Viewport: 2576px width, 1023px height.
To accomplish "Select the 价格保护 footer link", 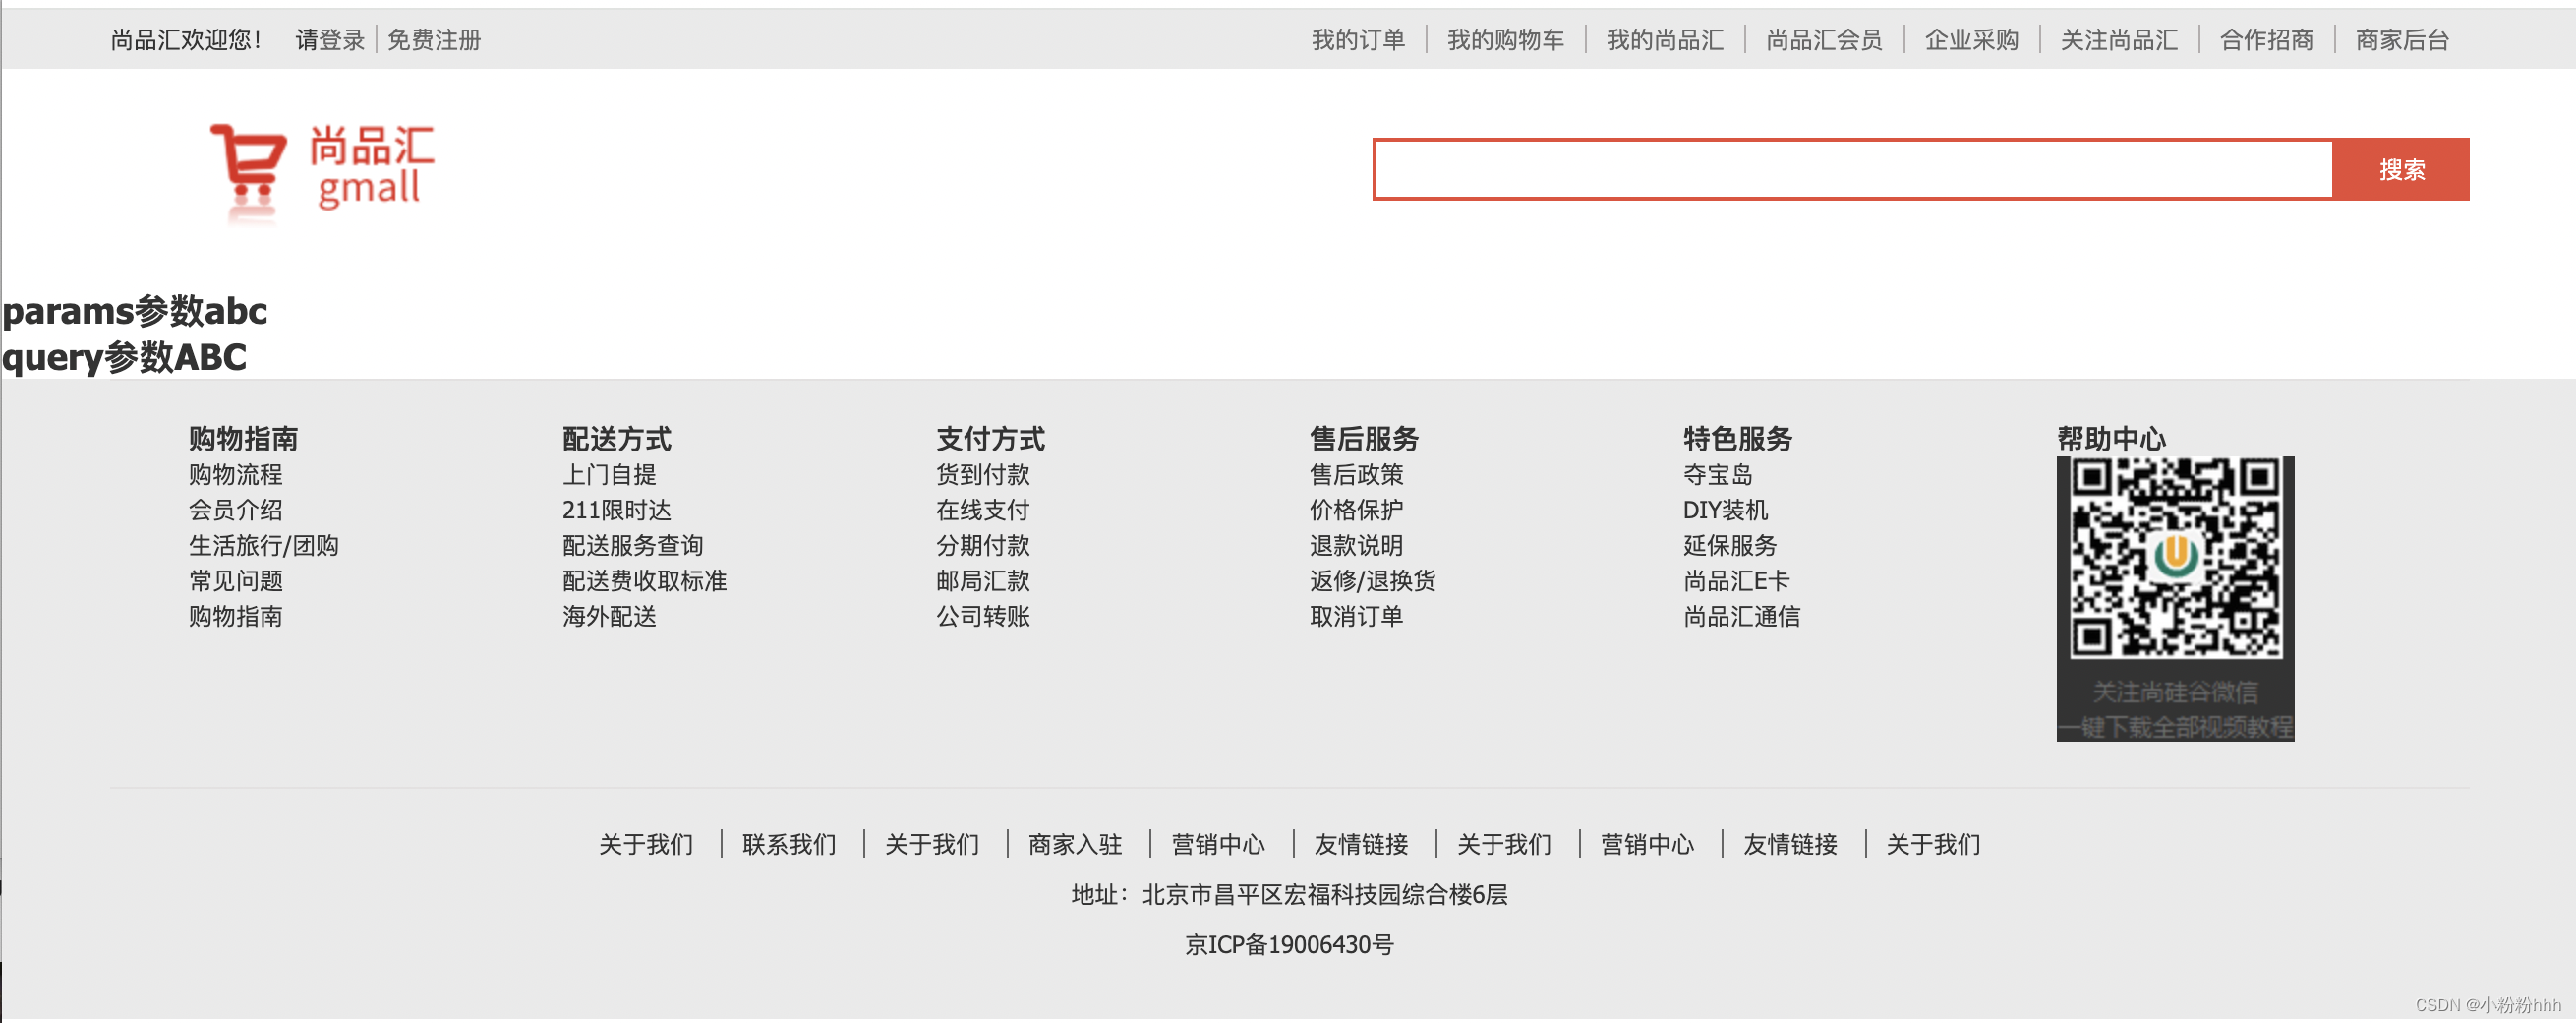I will pos(1356,510).
